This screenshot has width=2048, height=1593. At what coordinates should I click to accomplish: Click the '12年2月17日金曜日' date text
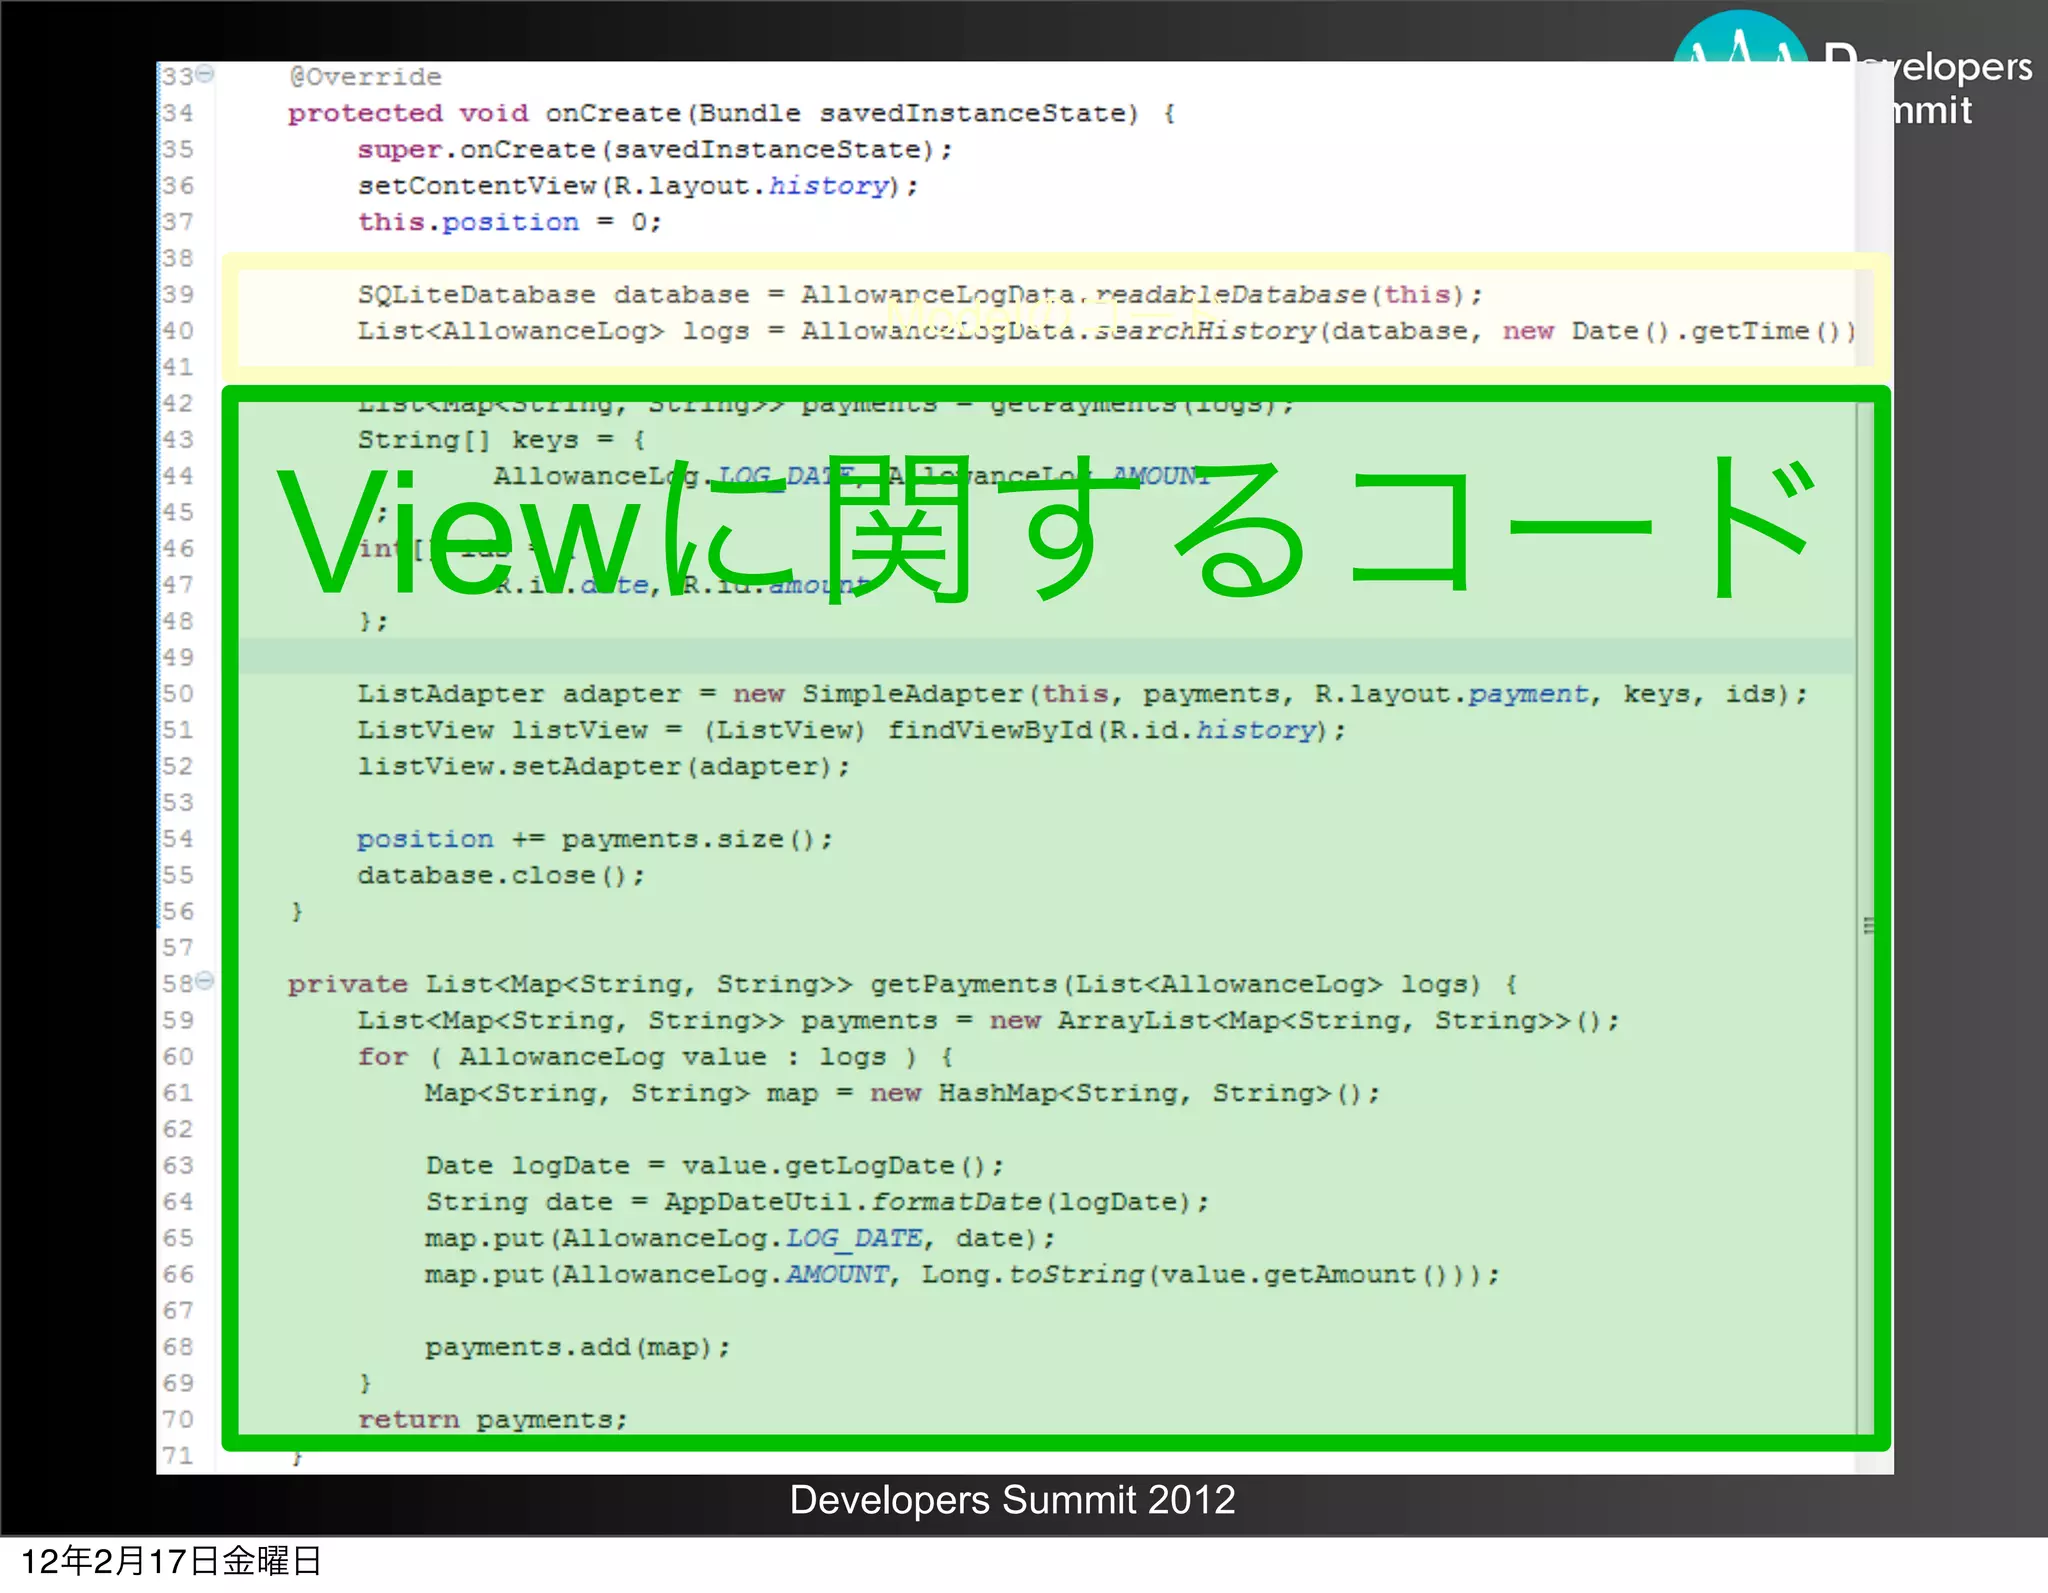coord(171,1561)
